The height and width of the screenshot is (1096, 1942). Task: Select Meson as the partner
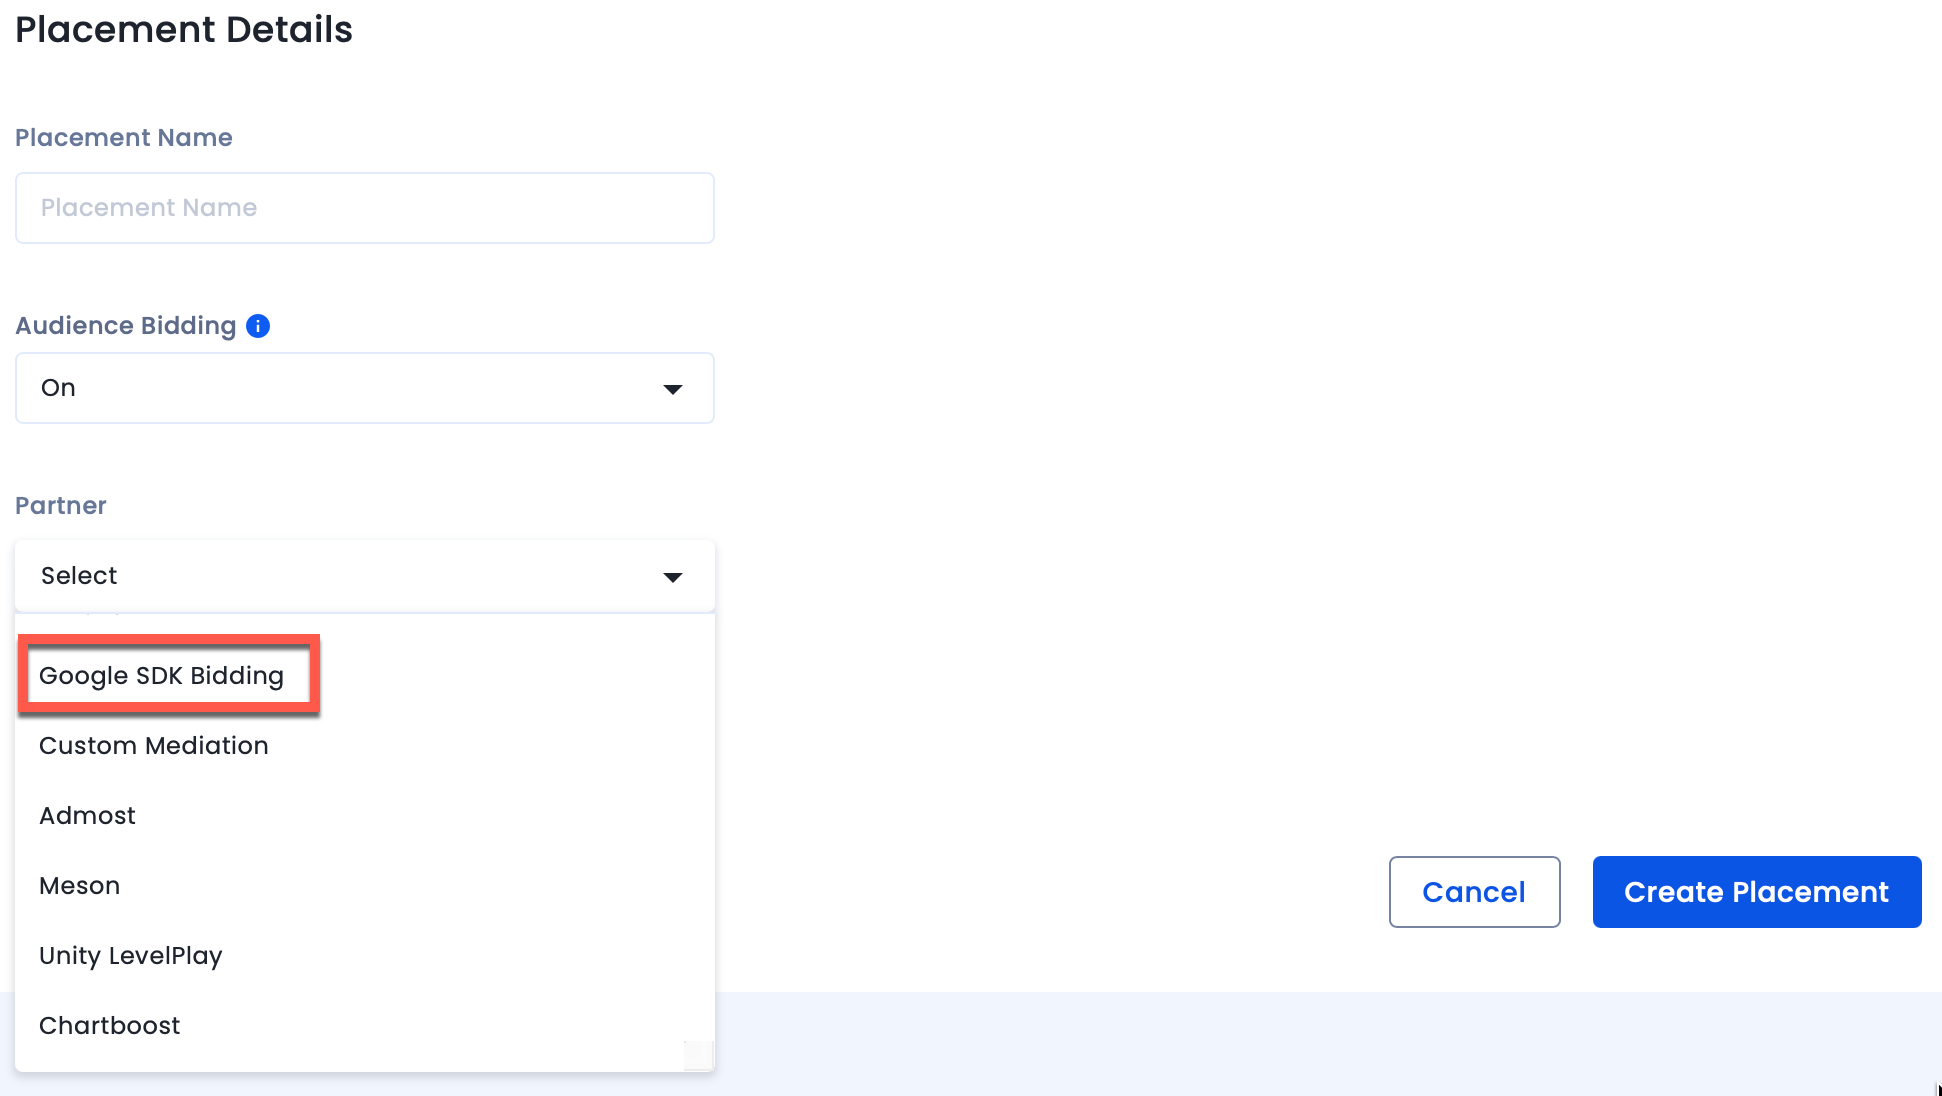pyautogui.click(x=80, y=886)
